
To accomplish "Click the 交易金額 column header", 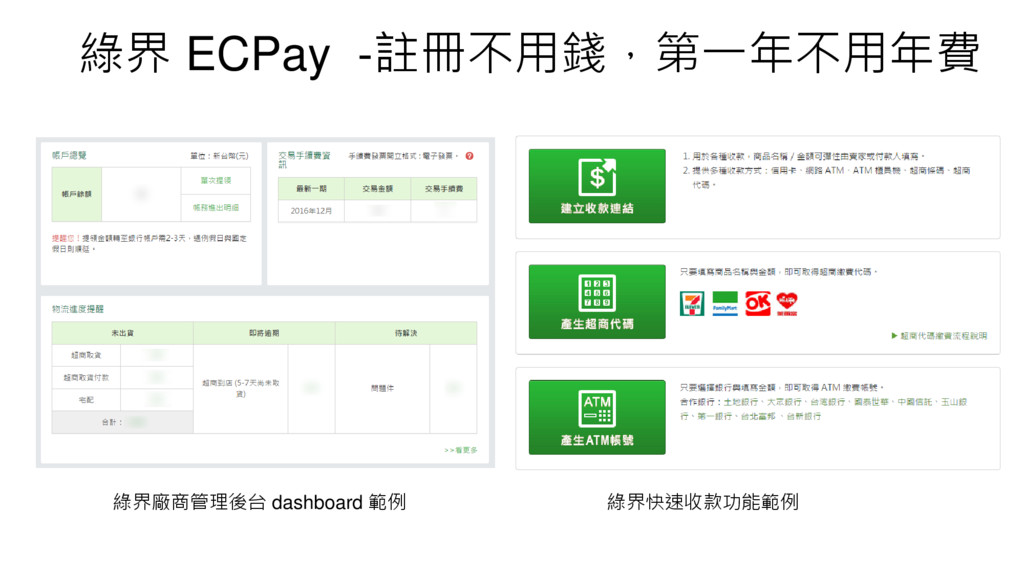I will coord(377,189).
